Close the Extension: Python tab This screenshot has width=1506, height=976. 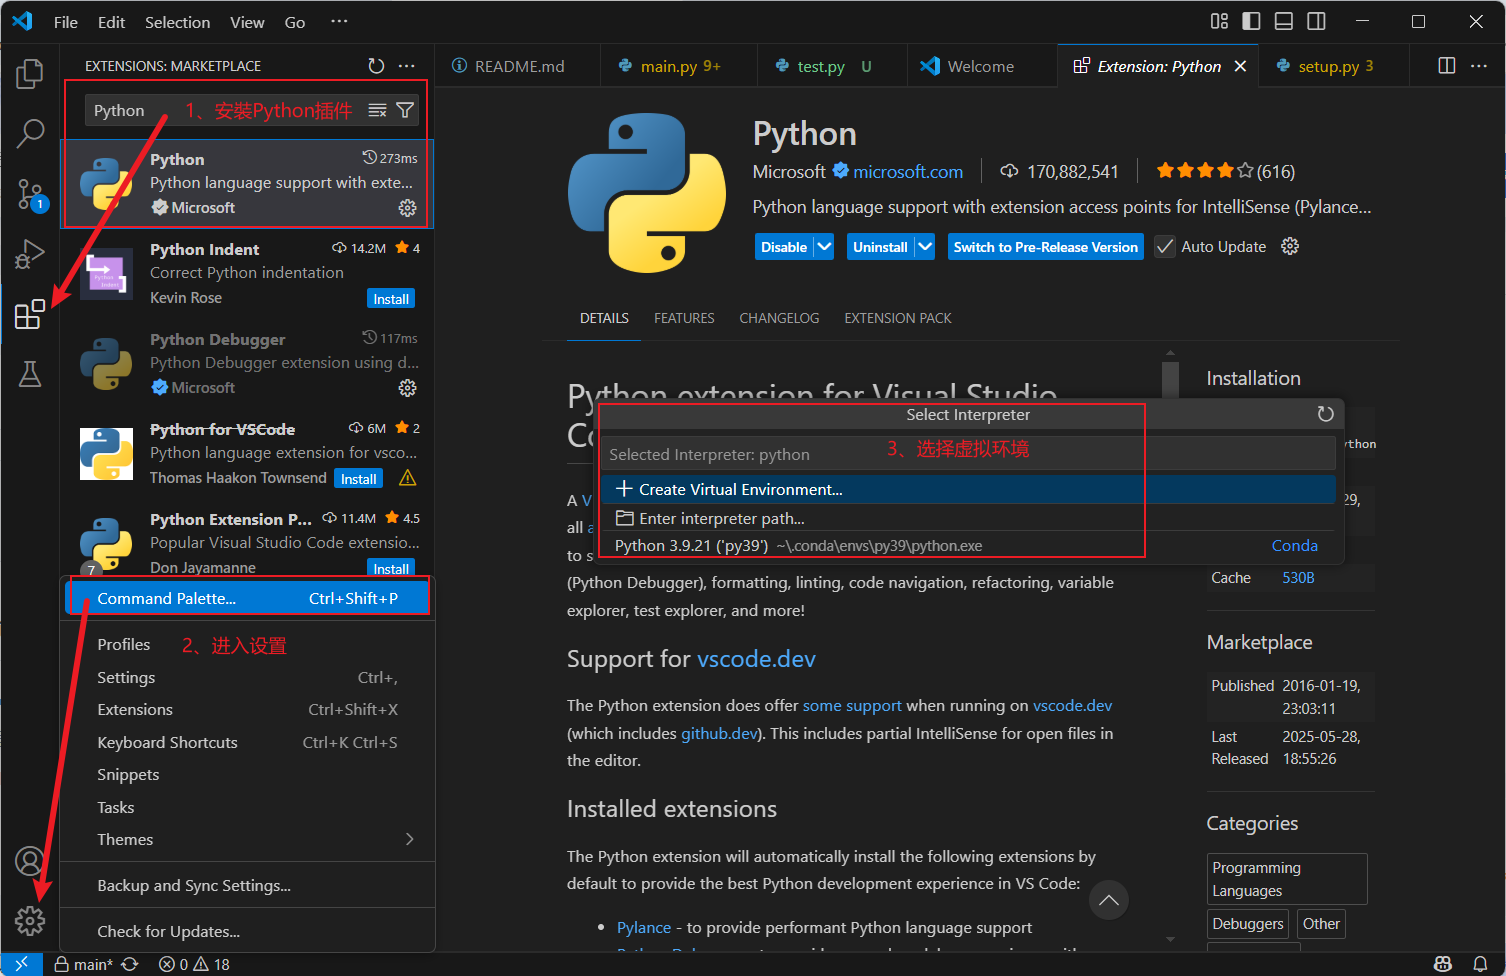click(1240, 66)
